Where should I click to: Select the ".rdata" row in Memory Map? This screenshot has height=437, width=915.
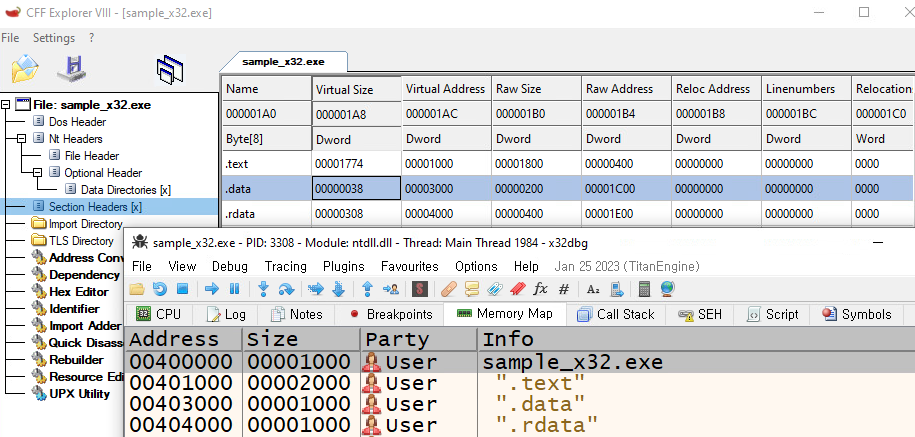[519, 425]
